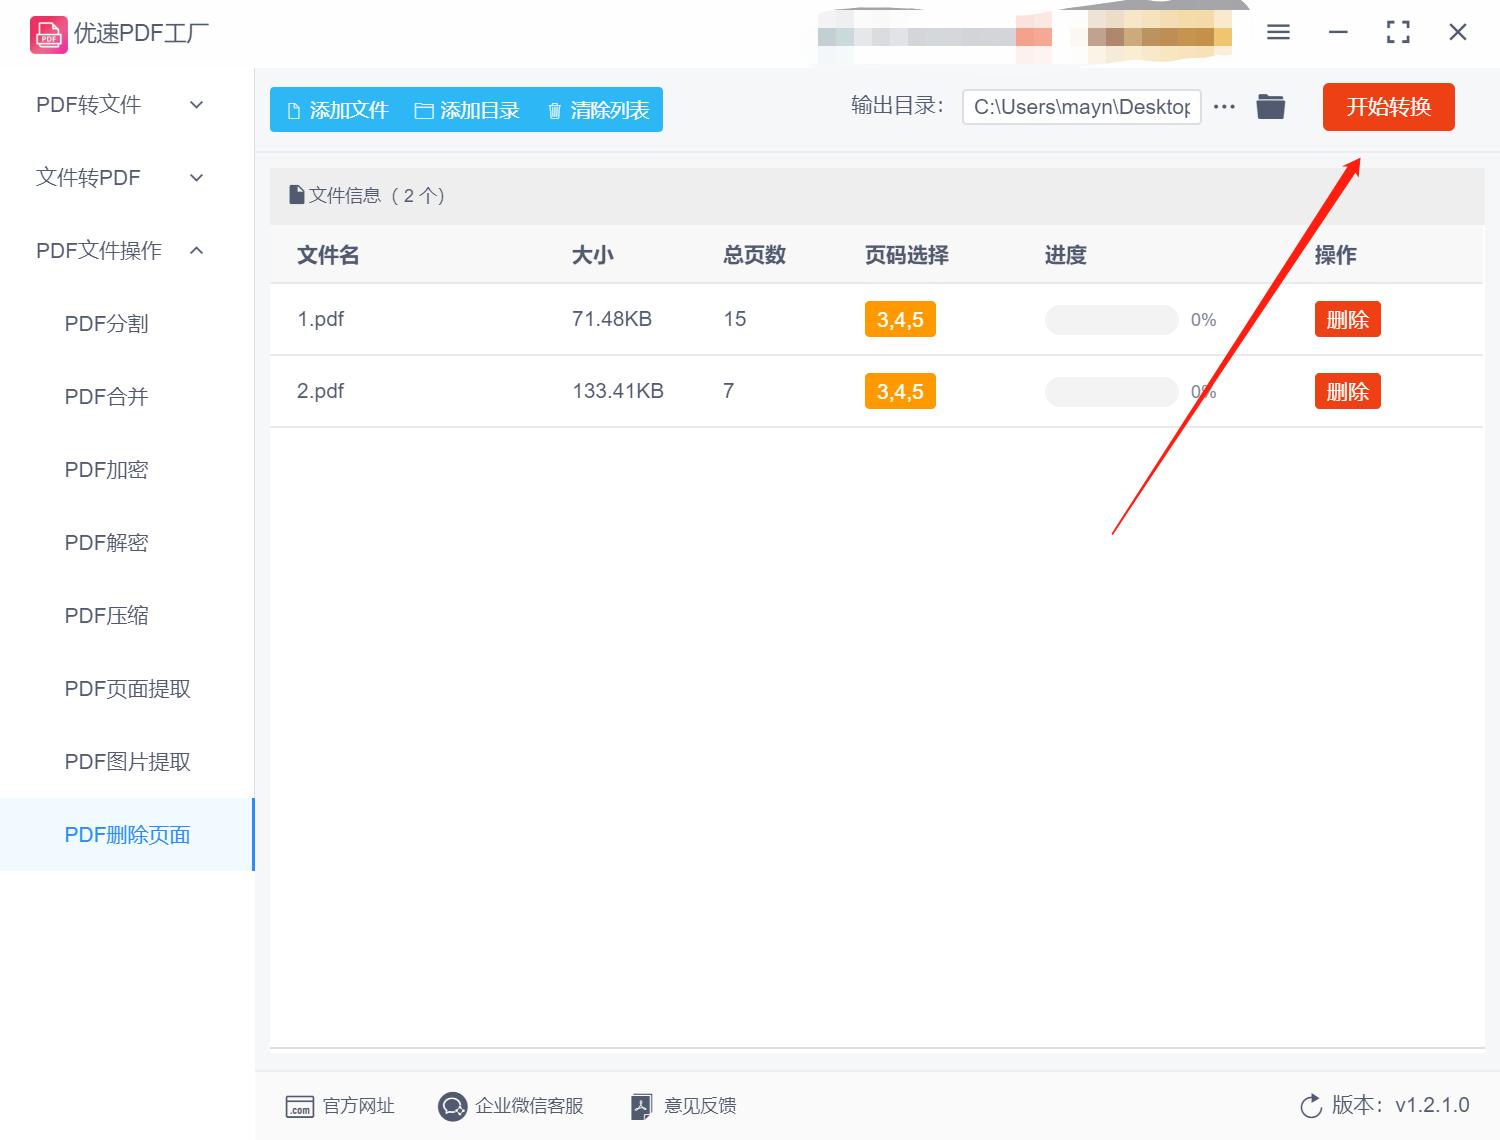Open the output directory folder icon
This screenshot has width=1500, height=1140.
(x=1270, y=105)
